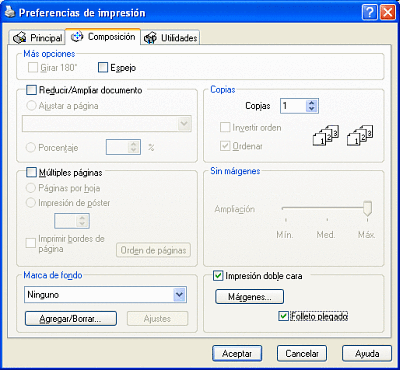Increase the Copias count with up arrow
This screenshot has height=370, width=400.
click(x=312, y=103)
